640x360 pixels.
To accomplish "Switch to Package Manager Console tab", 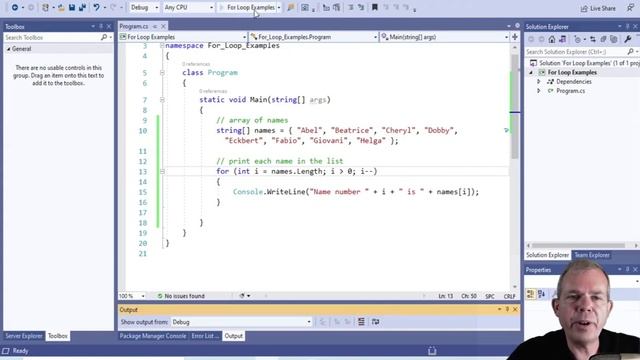I will [153, 336].
